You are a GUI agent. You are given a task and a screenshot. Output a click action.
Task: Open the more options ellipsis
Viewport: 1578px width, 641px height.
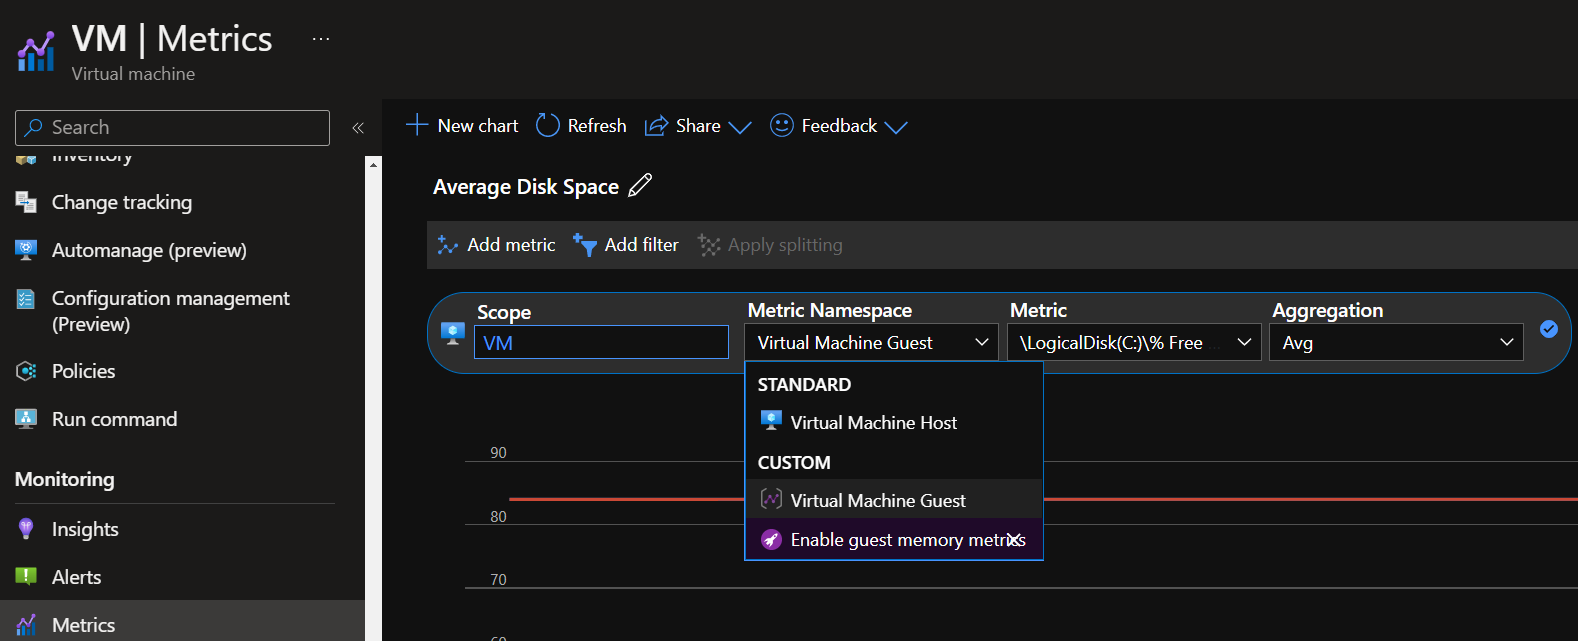pyautogui.click(x=321, y=39)
